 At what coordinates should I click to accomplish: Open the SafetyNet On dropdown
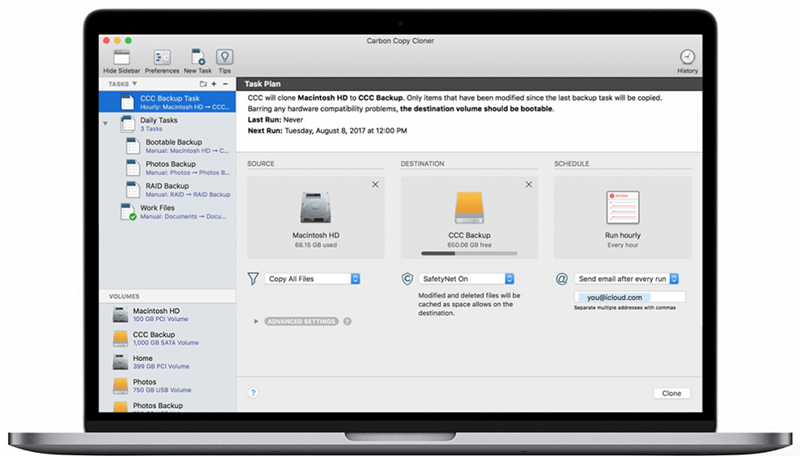(x=466, y=278)
